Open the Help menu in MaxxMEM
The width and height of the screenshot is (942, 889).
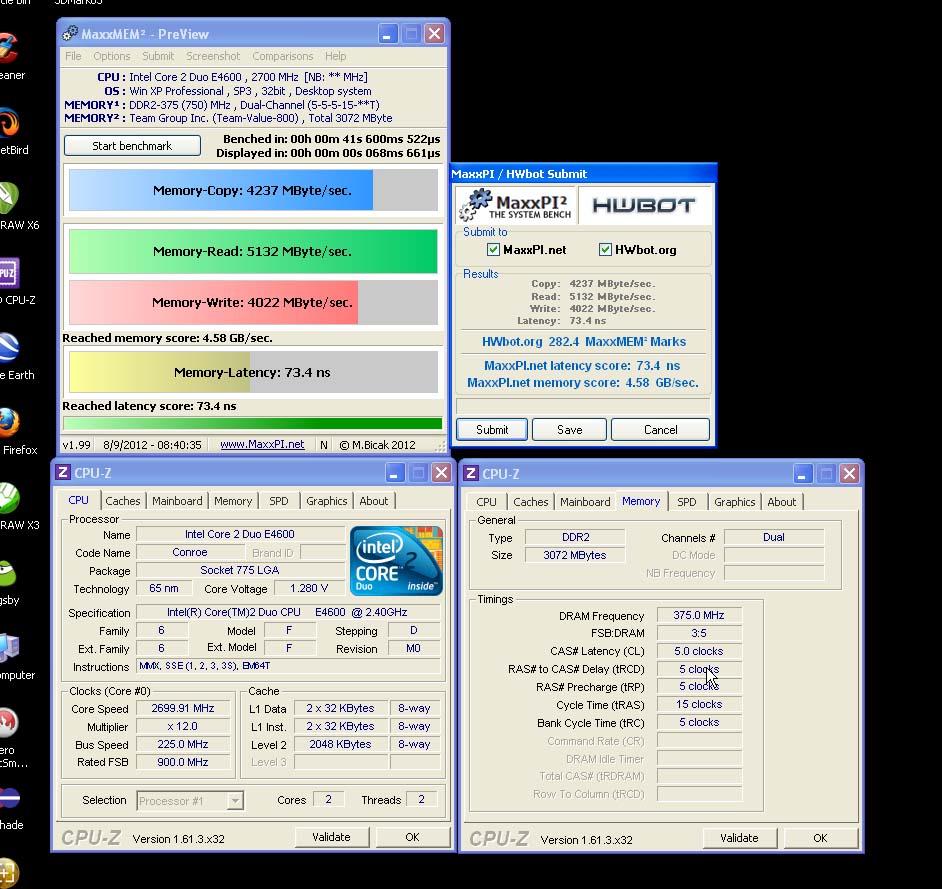coord(336,56)
